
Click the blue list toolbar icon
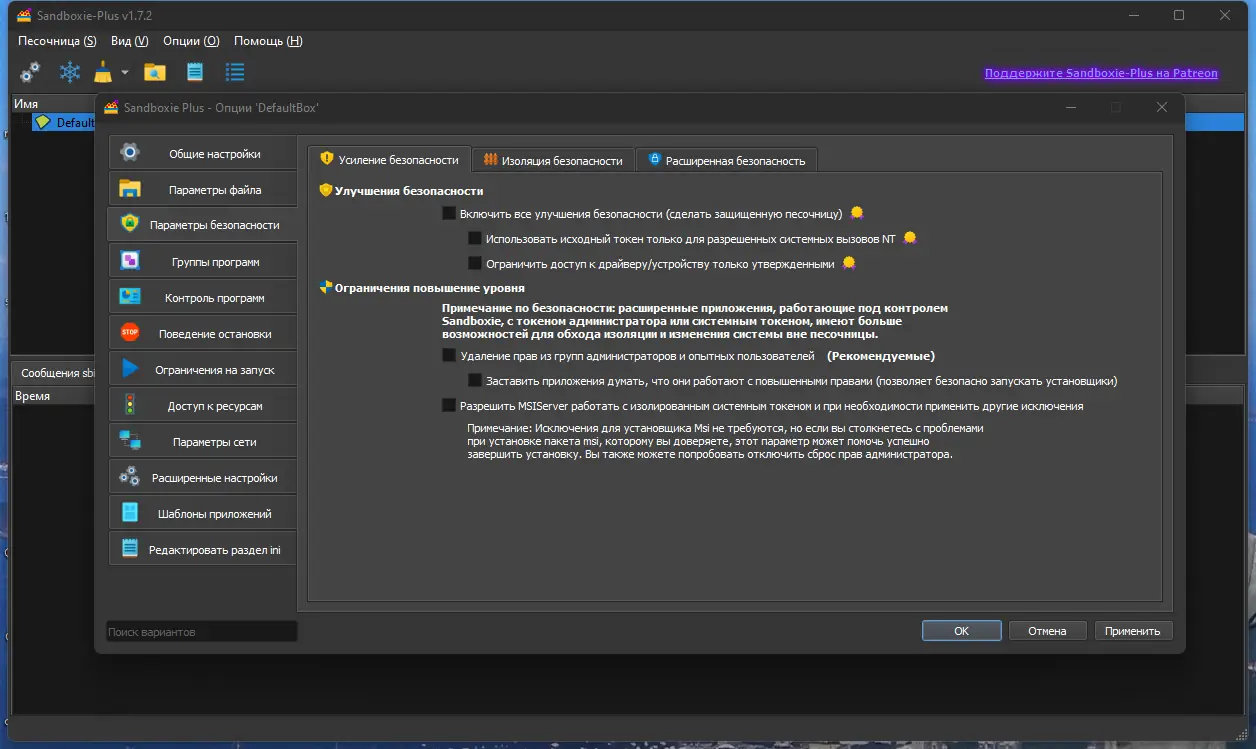(x=235, y=72)
